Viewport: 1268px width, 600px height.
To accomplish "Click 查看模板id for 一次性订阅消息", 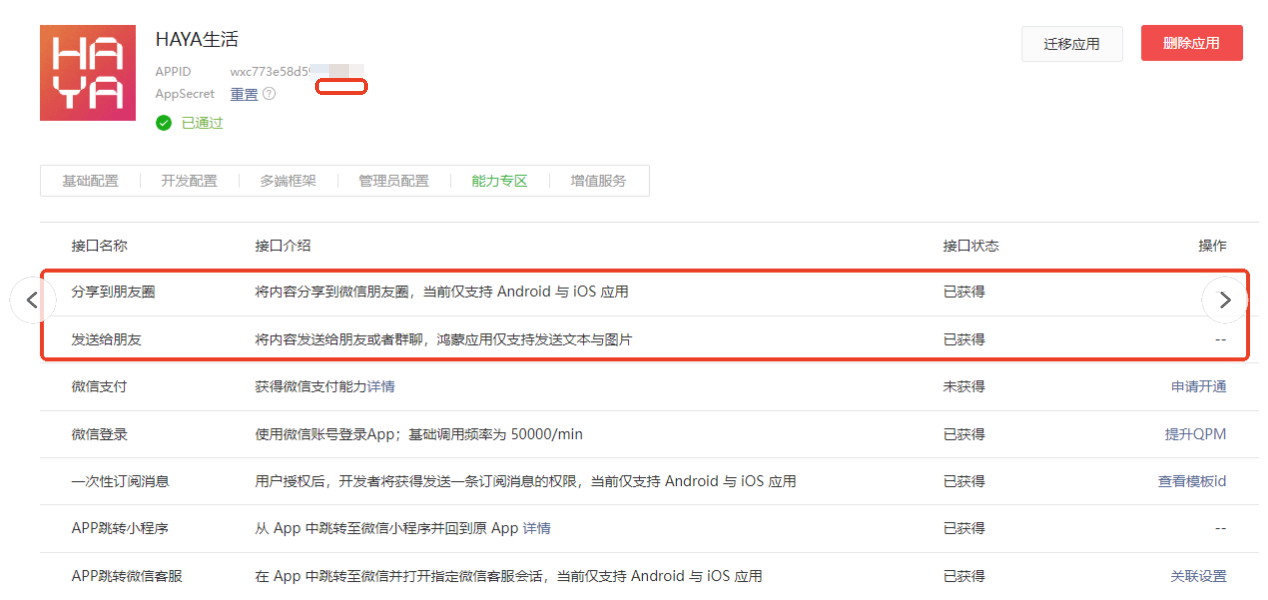I will point(1192,481).
